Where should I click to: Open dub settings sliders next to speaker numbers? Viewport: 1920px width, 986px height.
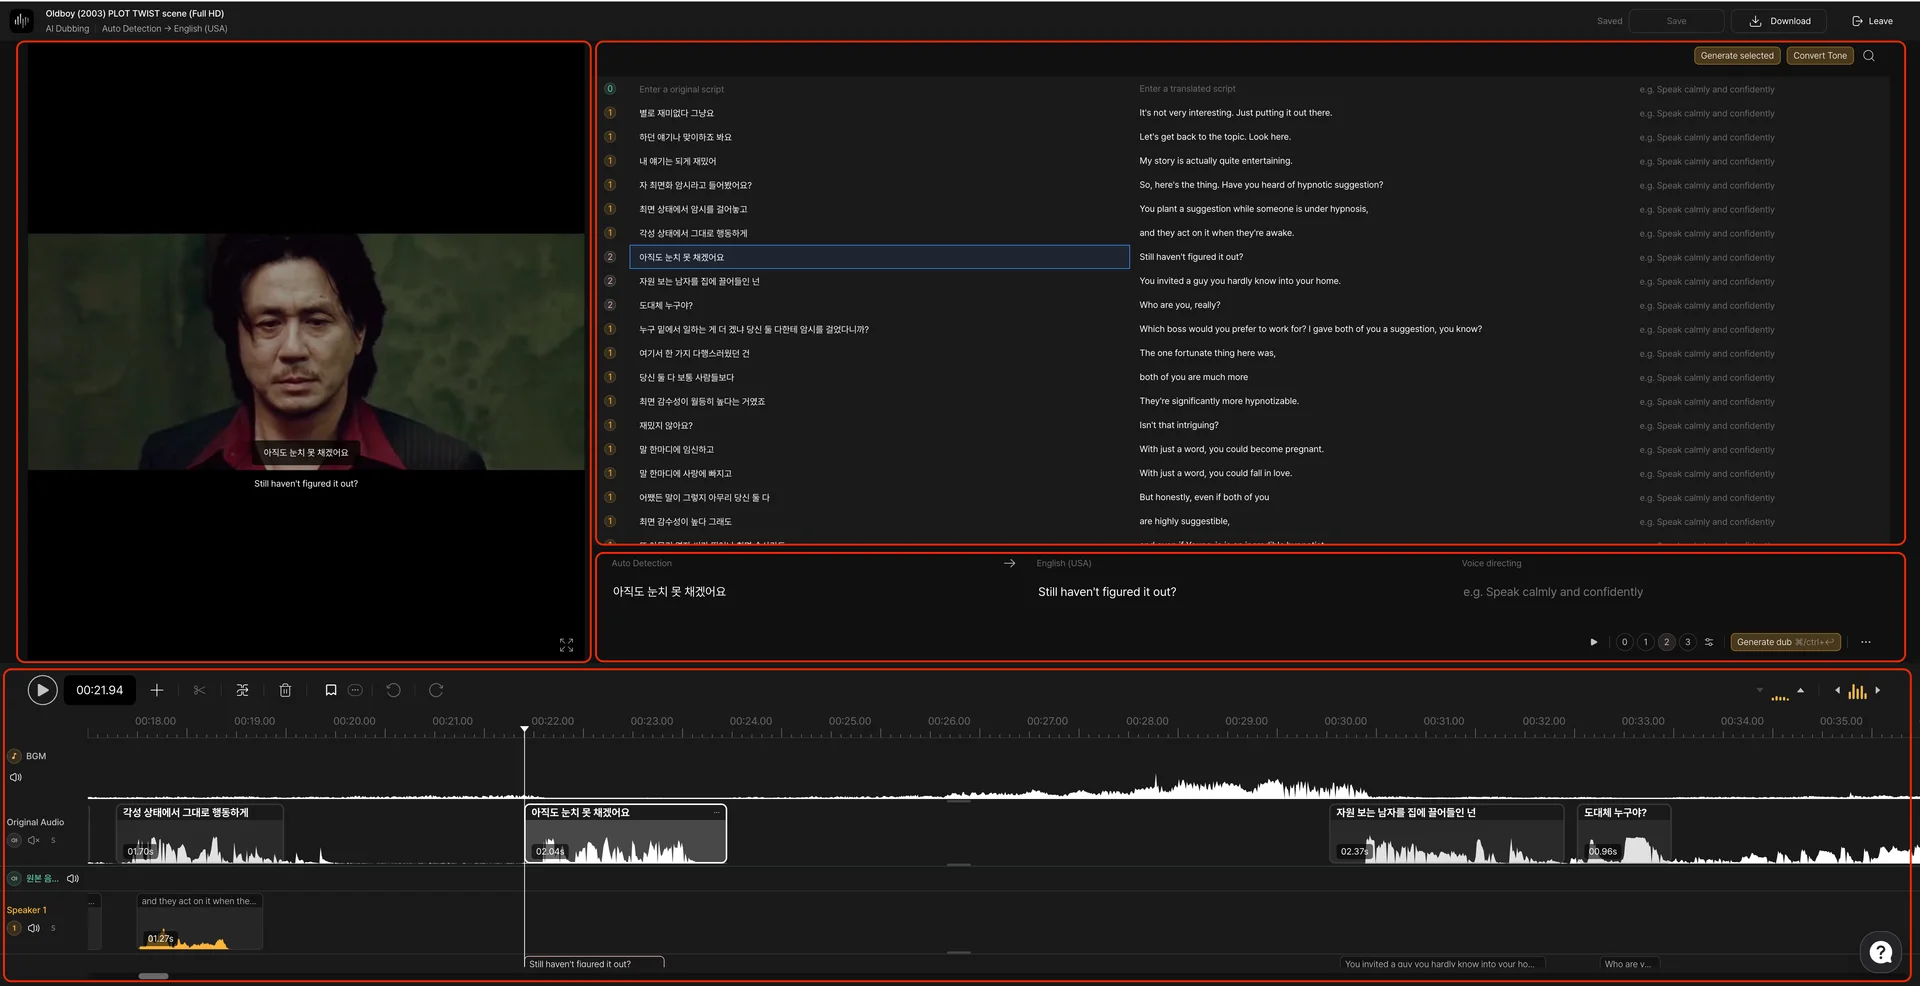(x=1709, y=642)
